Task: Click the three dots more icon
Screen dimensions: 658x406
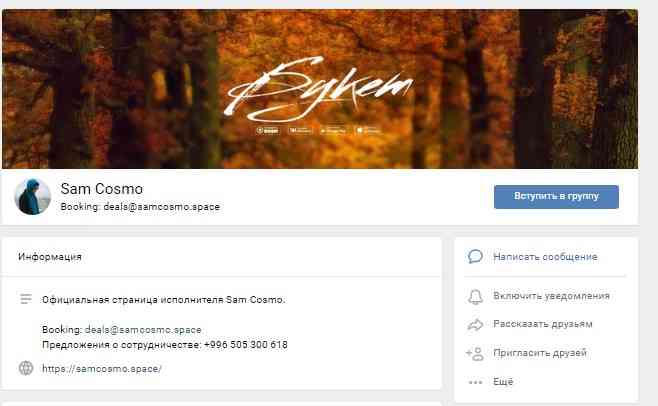Action: tap(475, 382)
